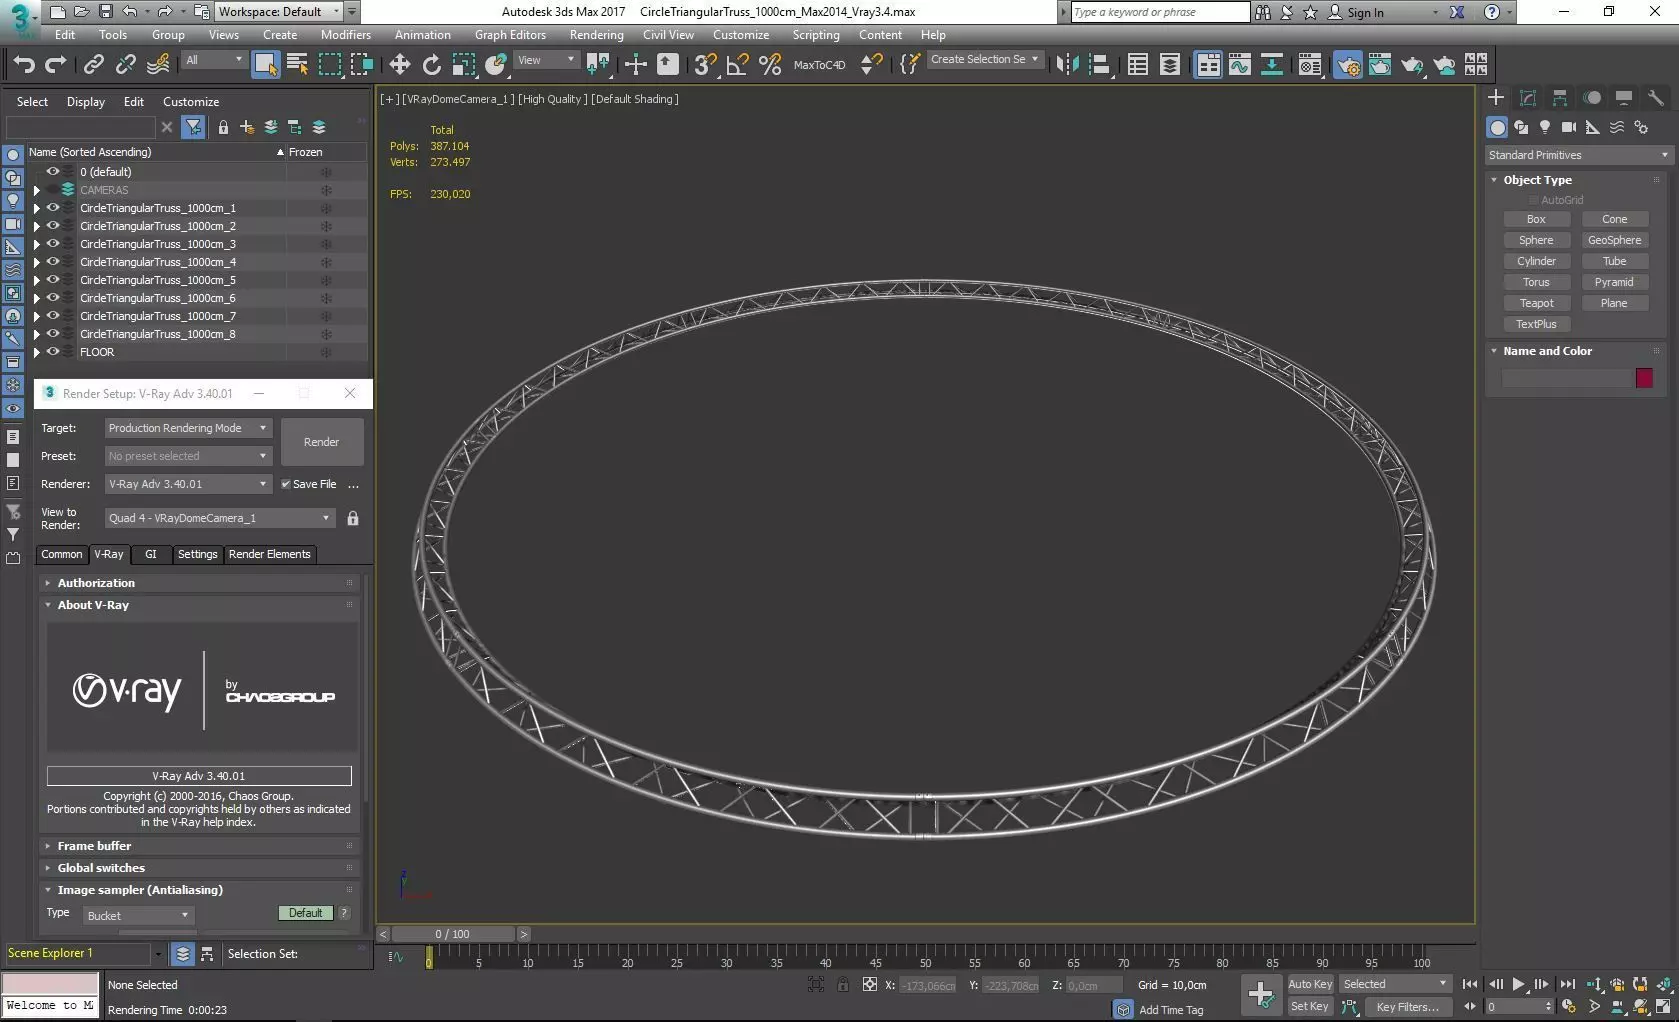Activate the Select and Rotate tool
This screenshot has height=1022, width=1679.
coord(431,65)
